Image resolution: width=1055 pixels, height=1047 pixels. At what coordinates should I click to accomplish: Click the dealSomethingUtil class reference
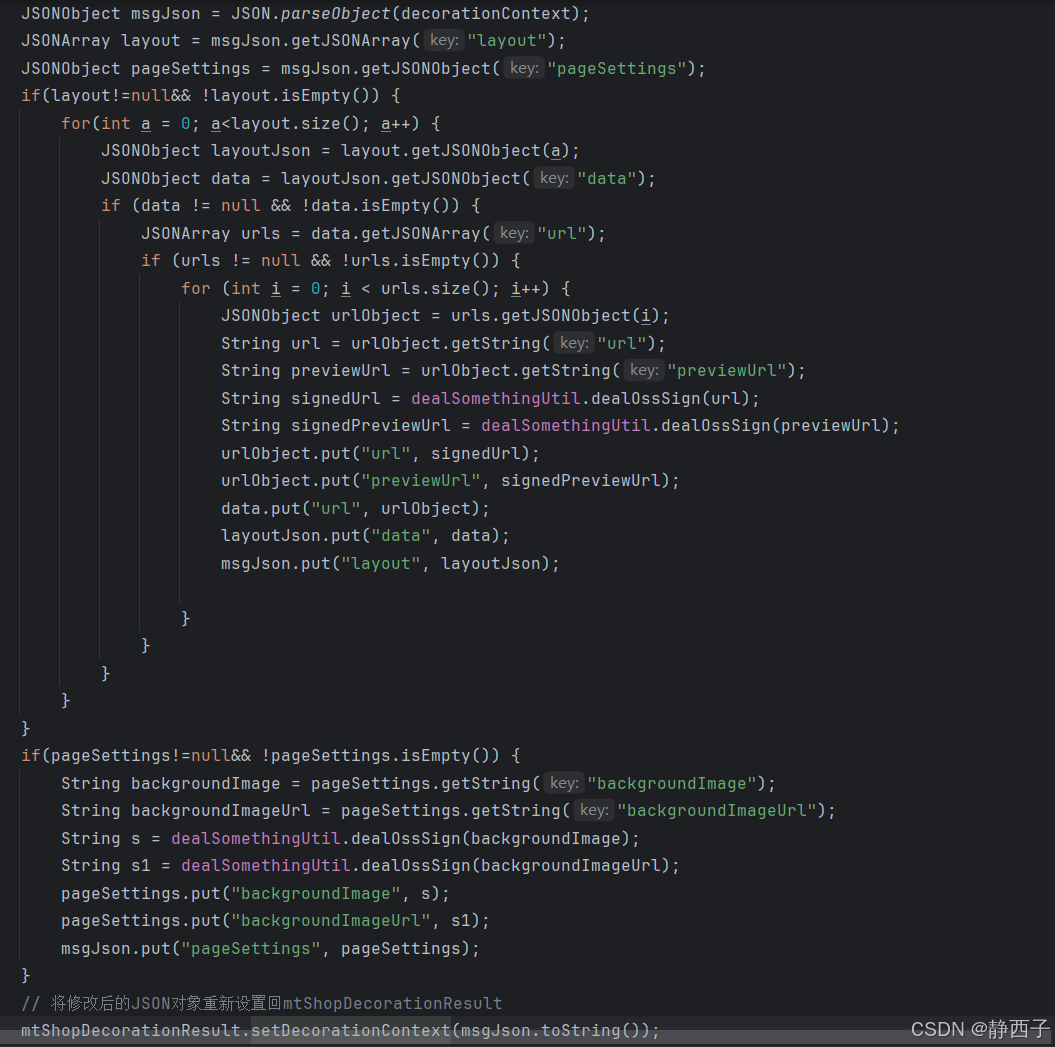click(254, 838)
